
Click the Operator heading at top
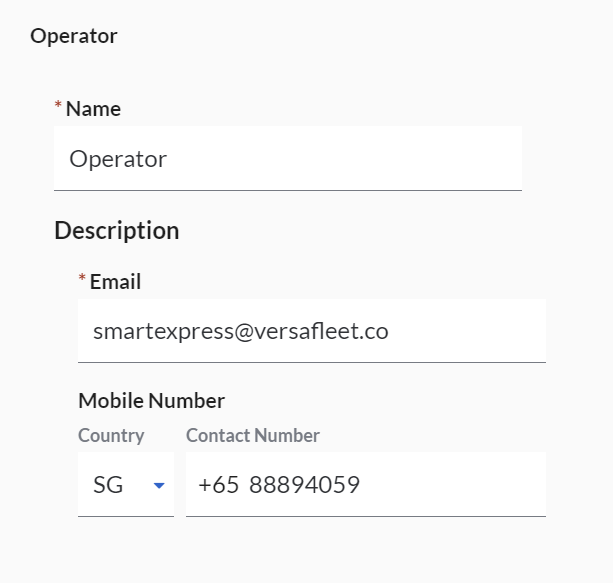click(73, 37)
